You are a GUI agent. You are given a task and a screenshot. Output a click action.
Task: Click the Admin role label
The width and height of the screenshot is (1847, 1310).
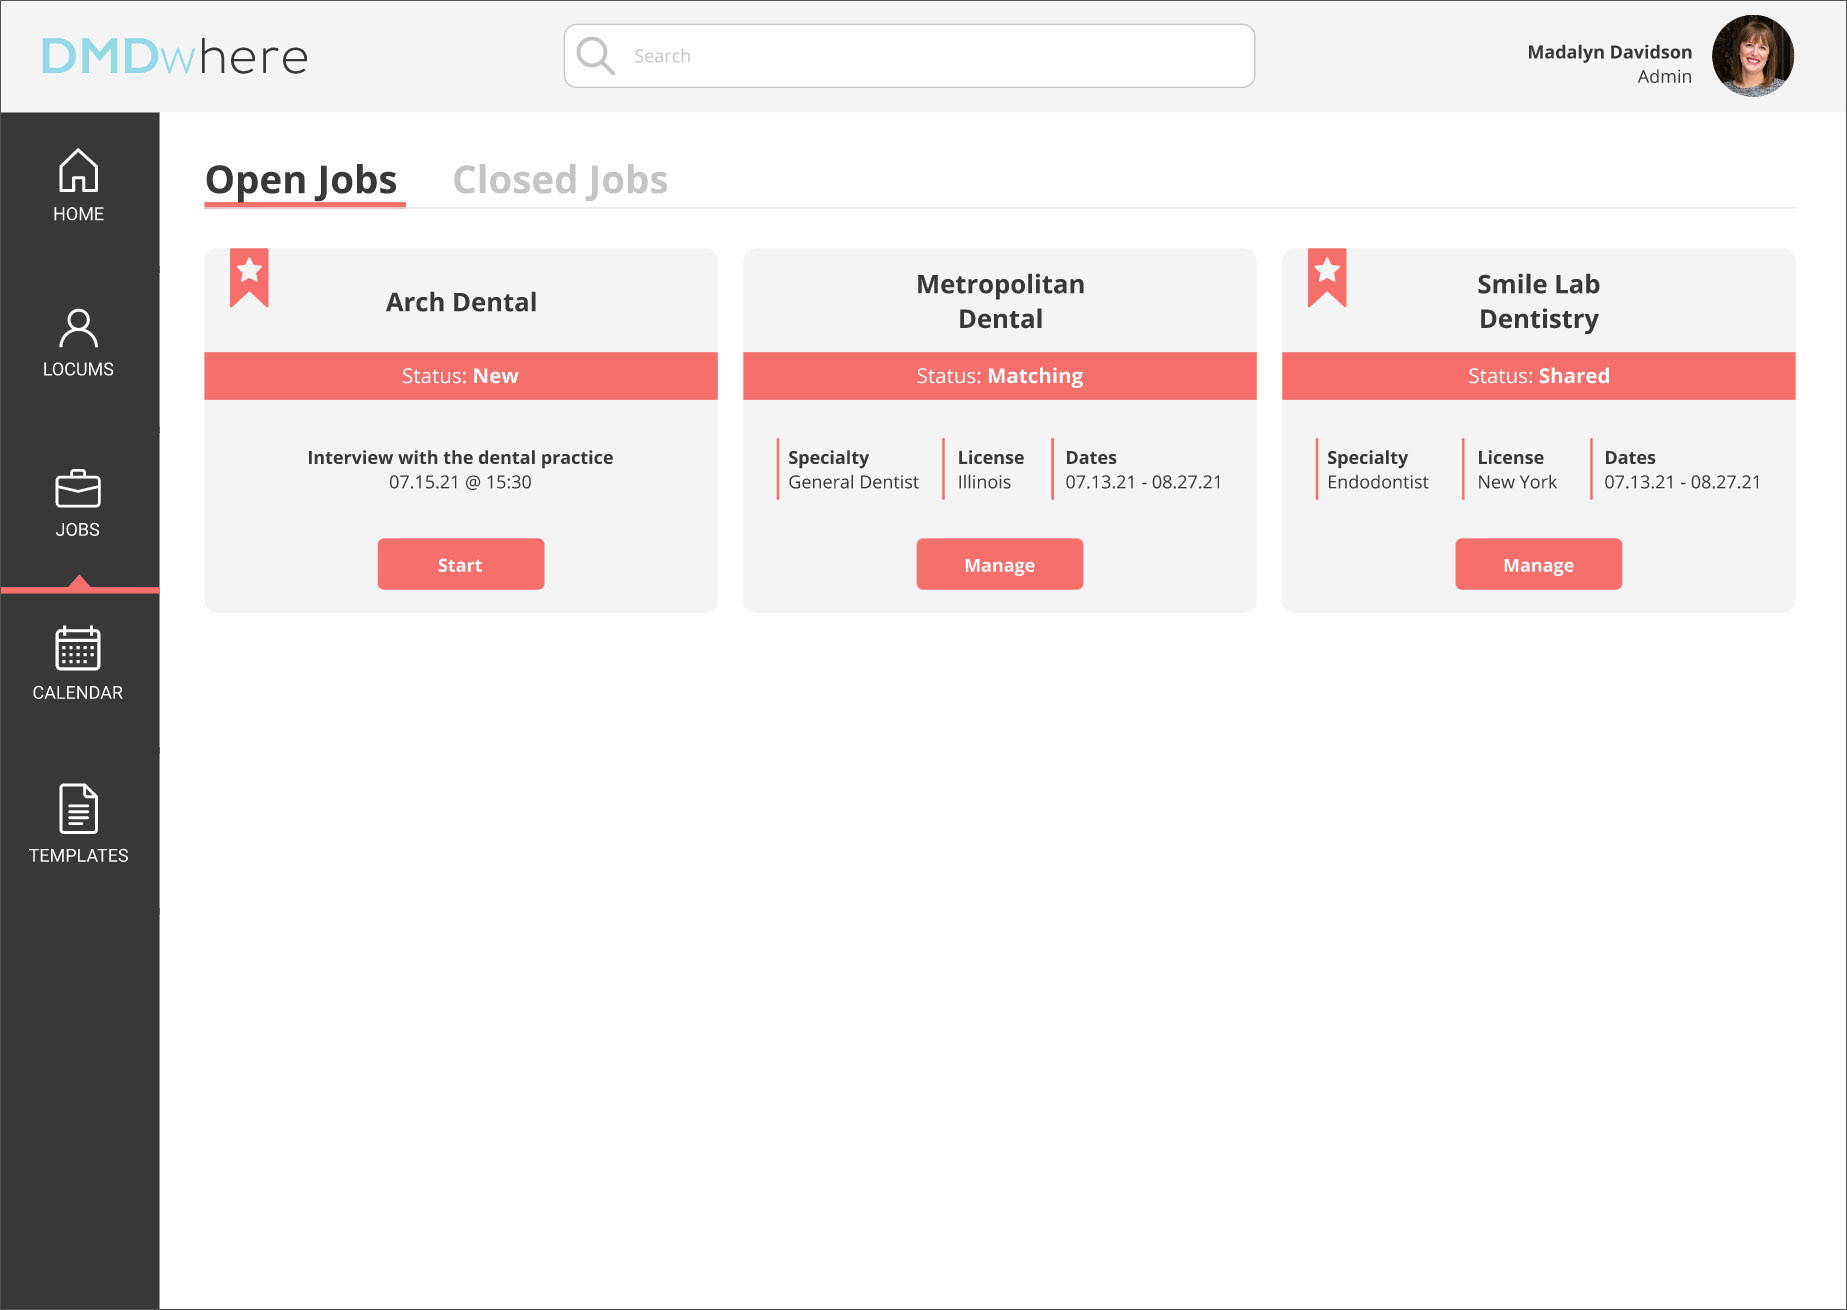pyautogui.click(x=1664, y=77)
